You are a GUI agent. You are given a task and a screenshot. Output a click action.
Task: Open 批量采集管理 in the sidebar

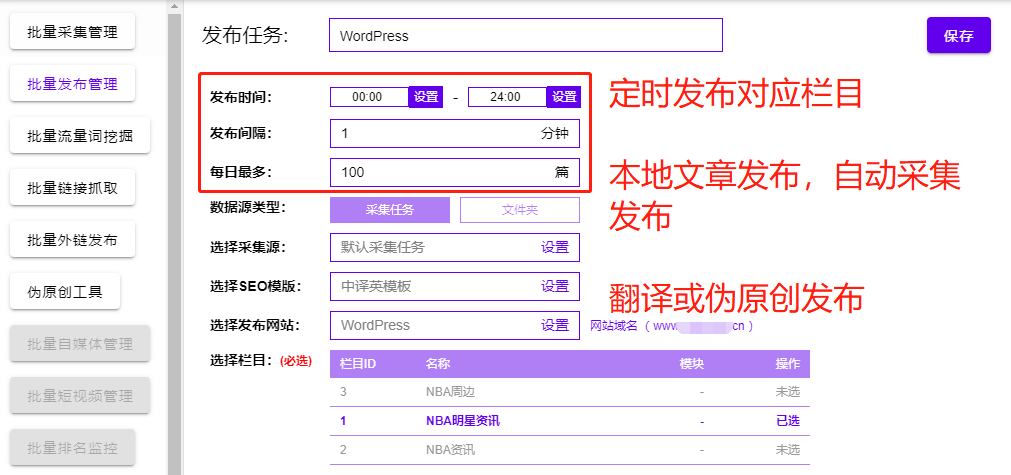(72, 32)
